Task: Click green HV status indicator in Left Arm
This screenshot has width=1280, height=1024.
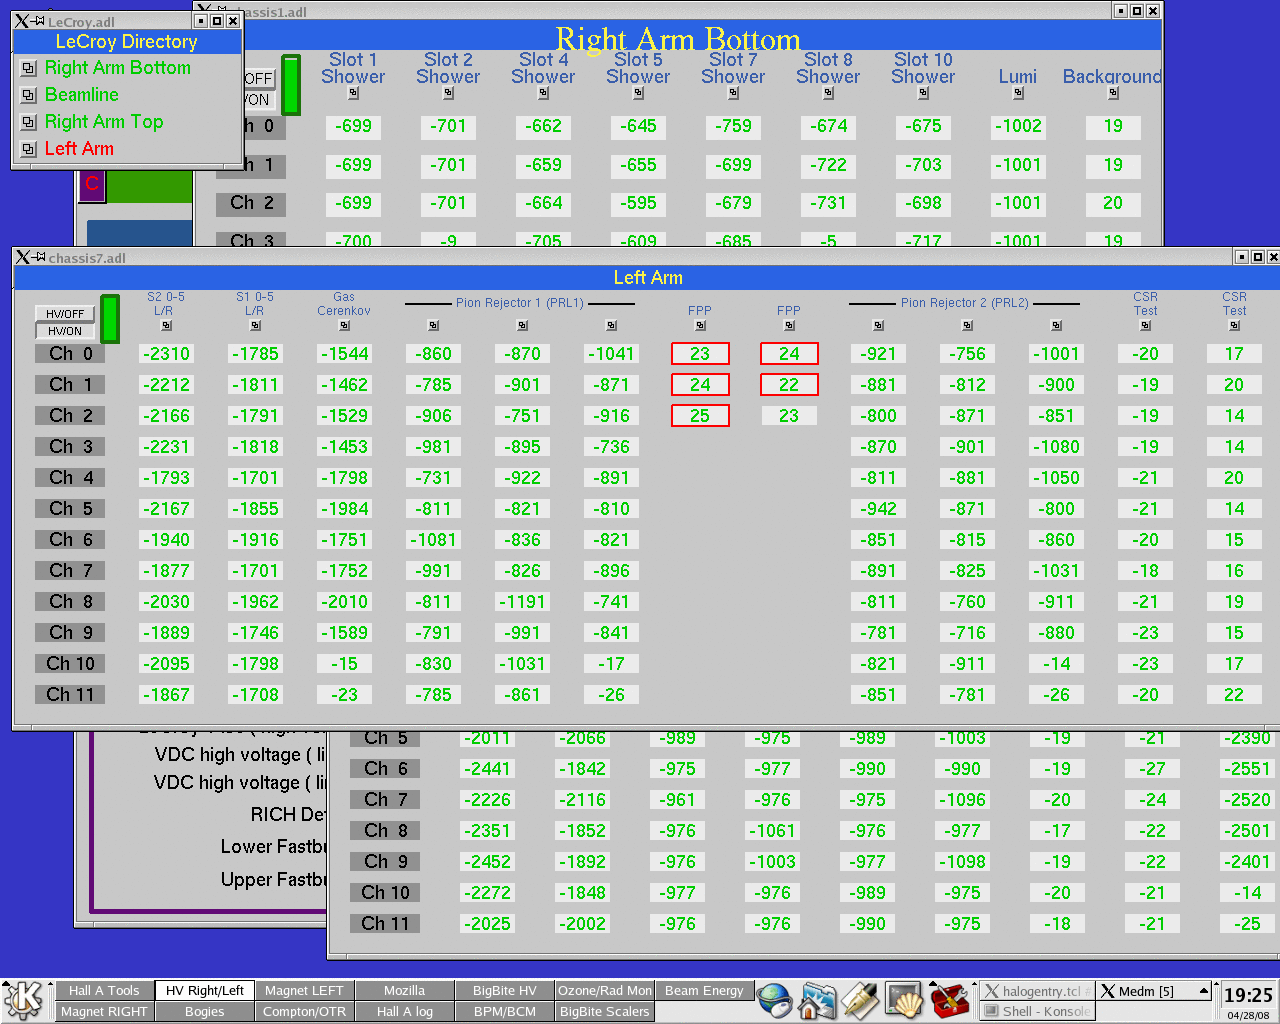Action: tap(110, 318)
